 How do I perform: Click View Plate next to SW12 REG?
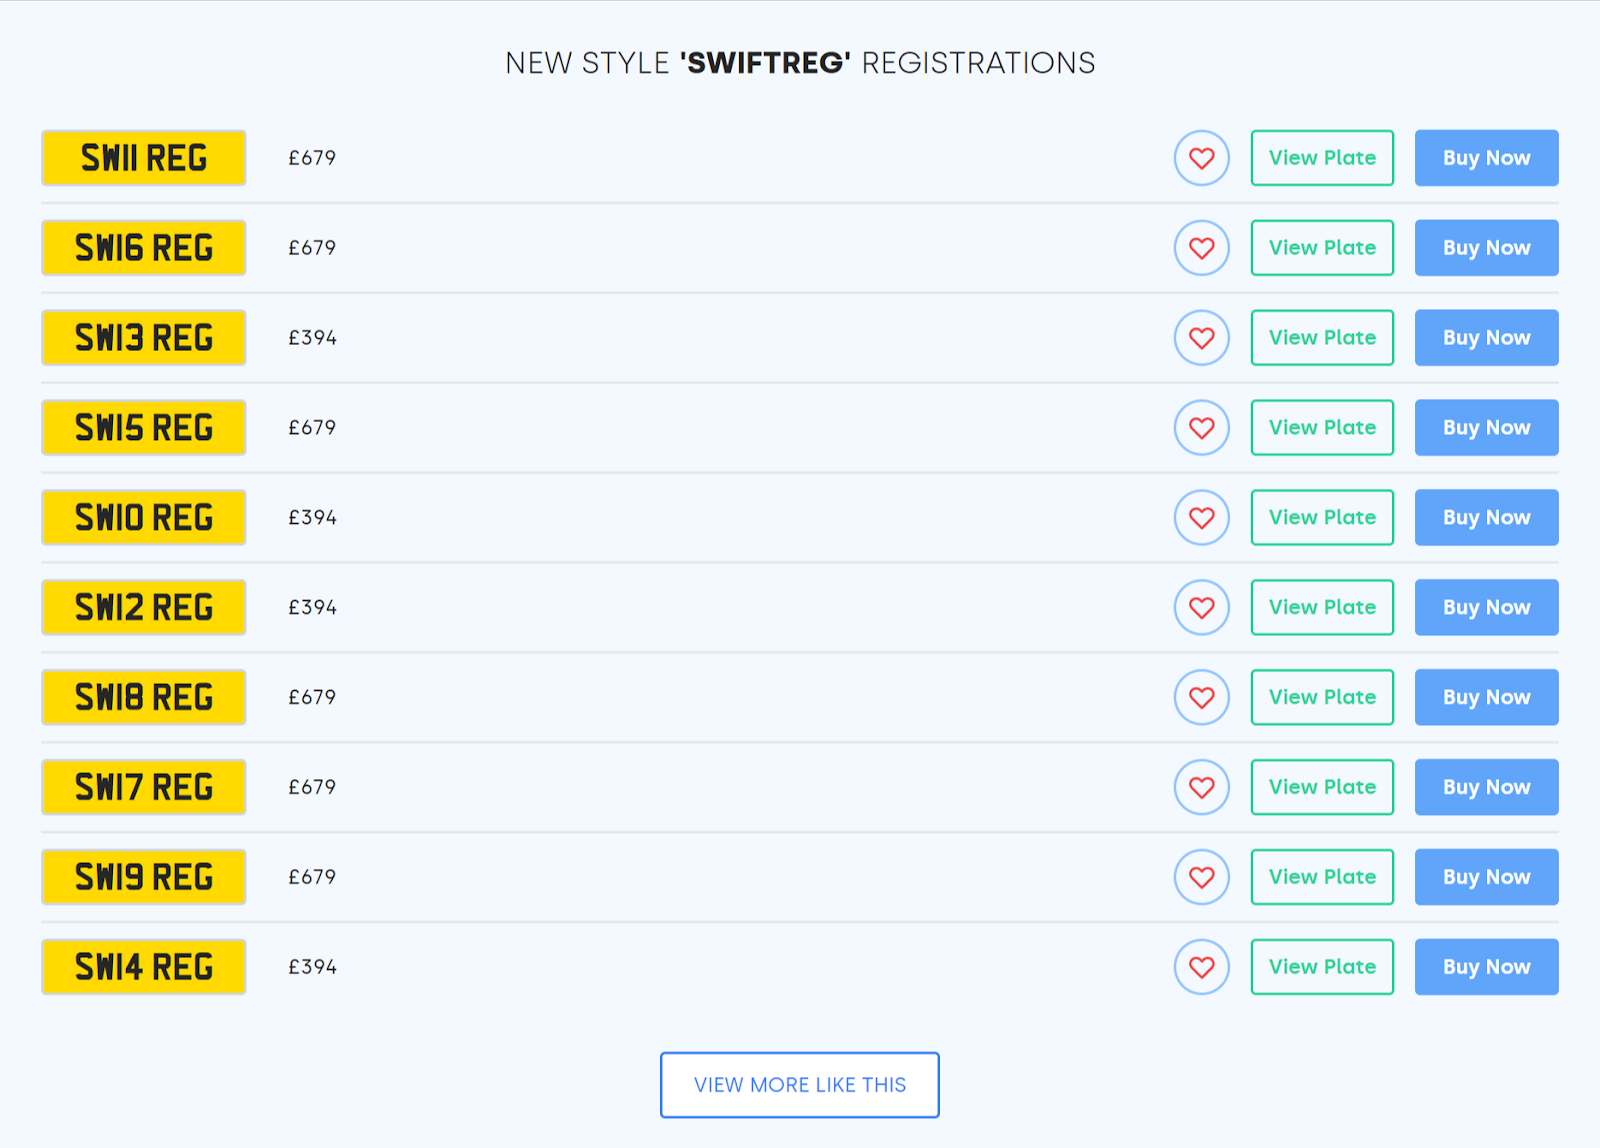click(1322, 608)
